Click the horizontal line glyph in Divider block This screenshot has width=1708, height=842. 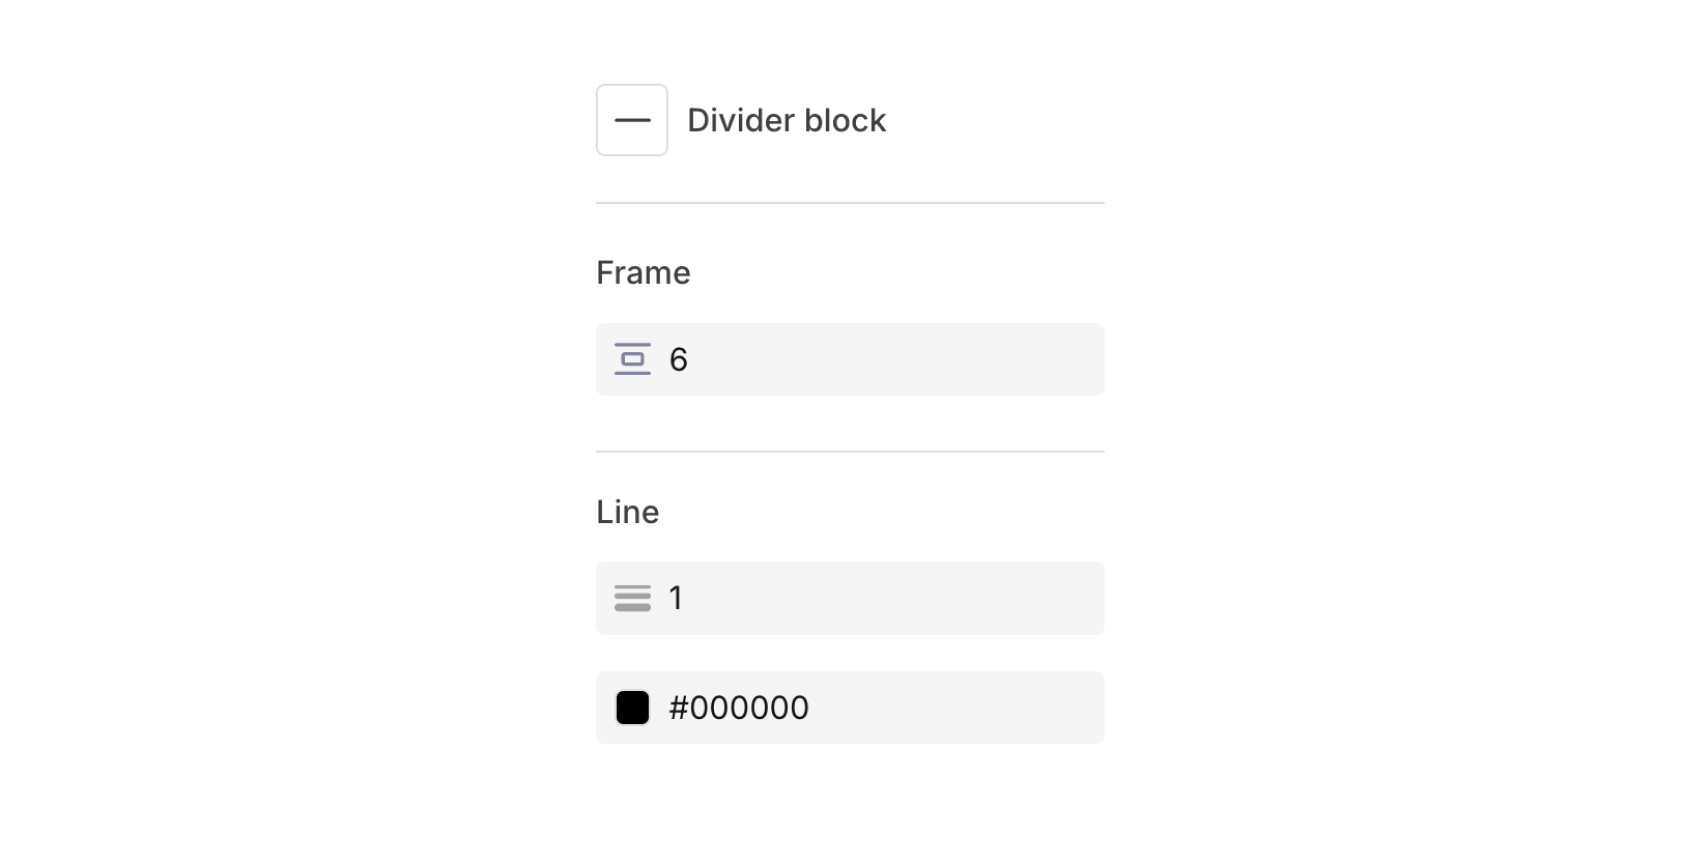click(632, 120)
